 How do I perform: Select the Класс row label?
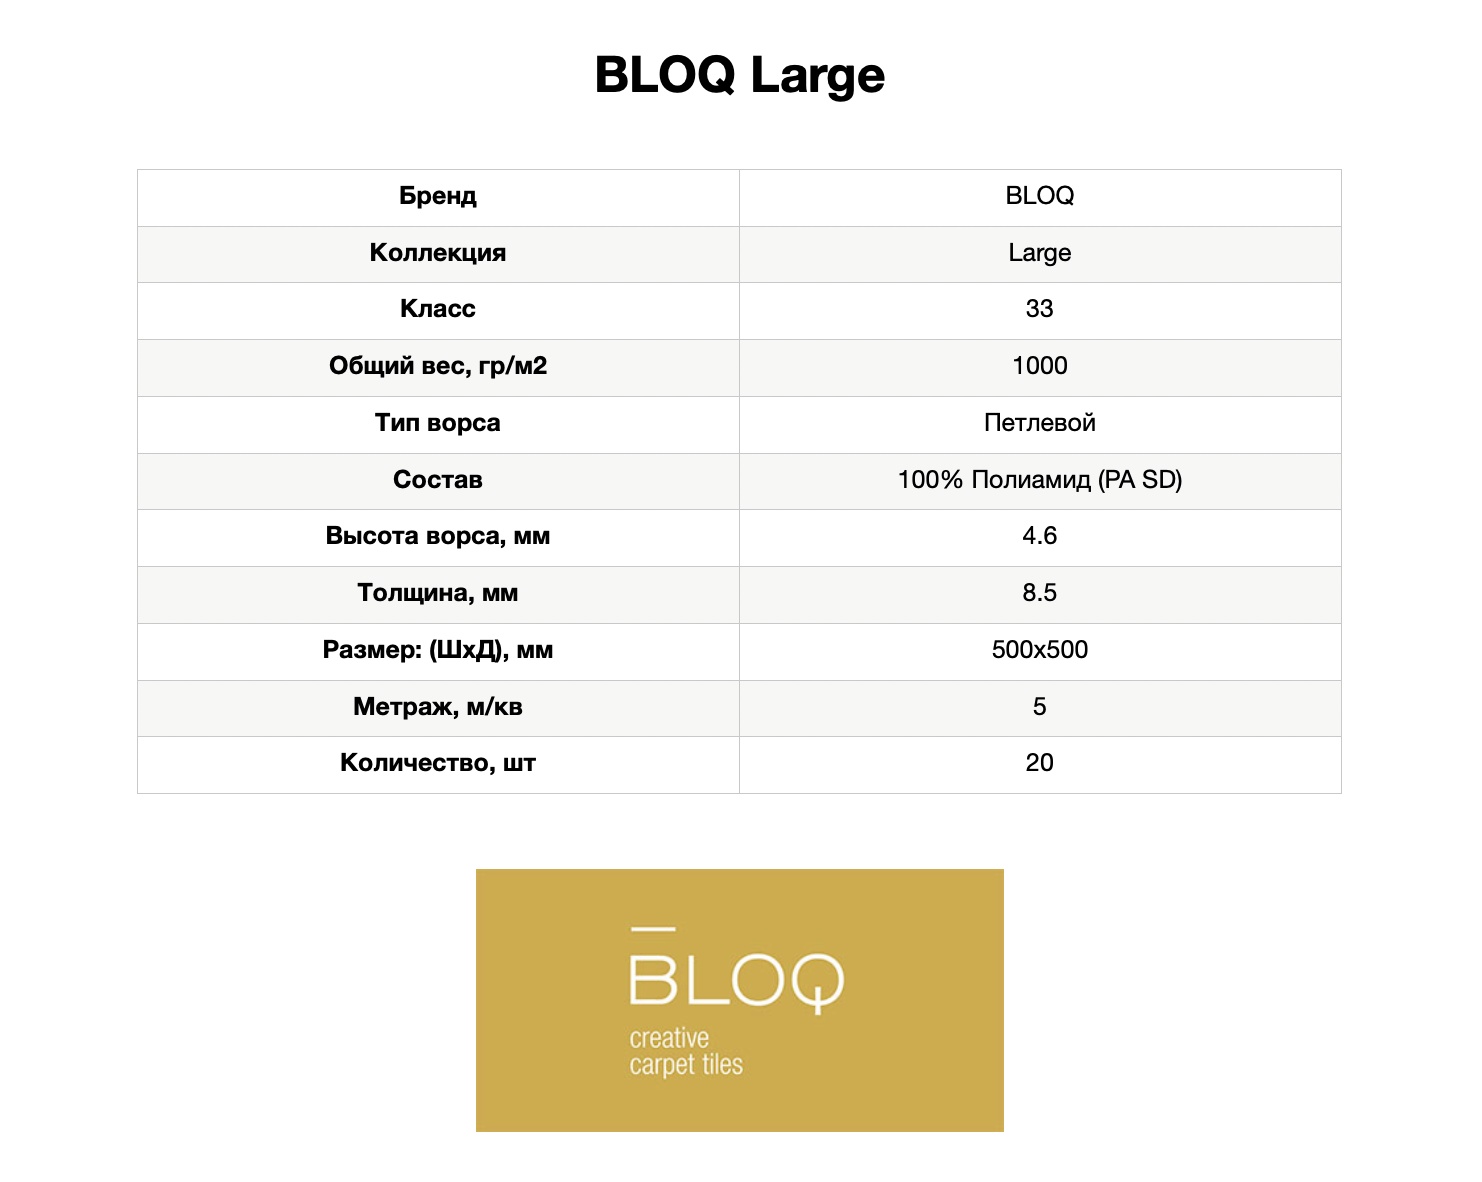pos(438,309)
